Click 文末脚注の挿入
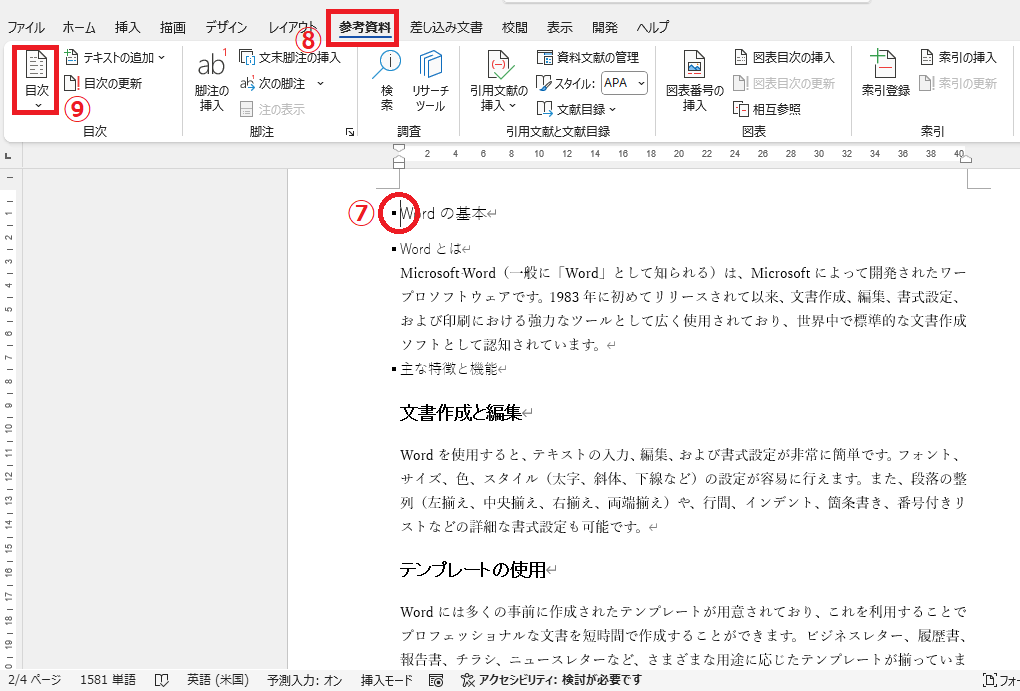1020x691 pixels. [x=290, y=57]
